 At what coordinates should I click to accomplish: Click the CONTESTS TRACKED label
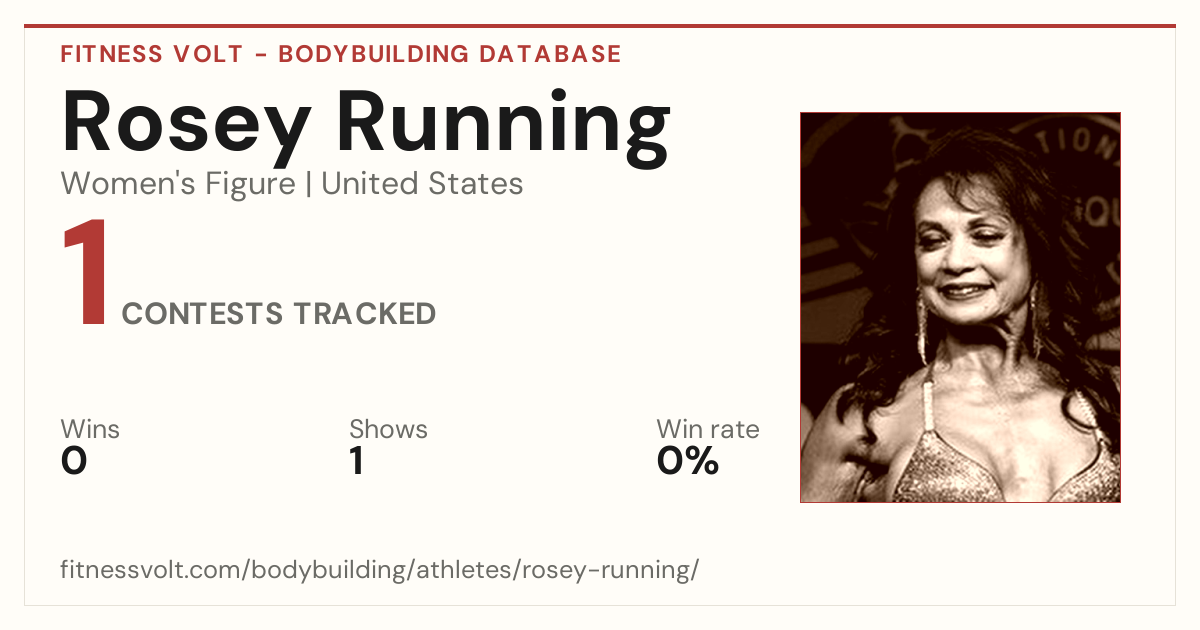pyautogui.click(x=279, y=314)
